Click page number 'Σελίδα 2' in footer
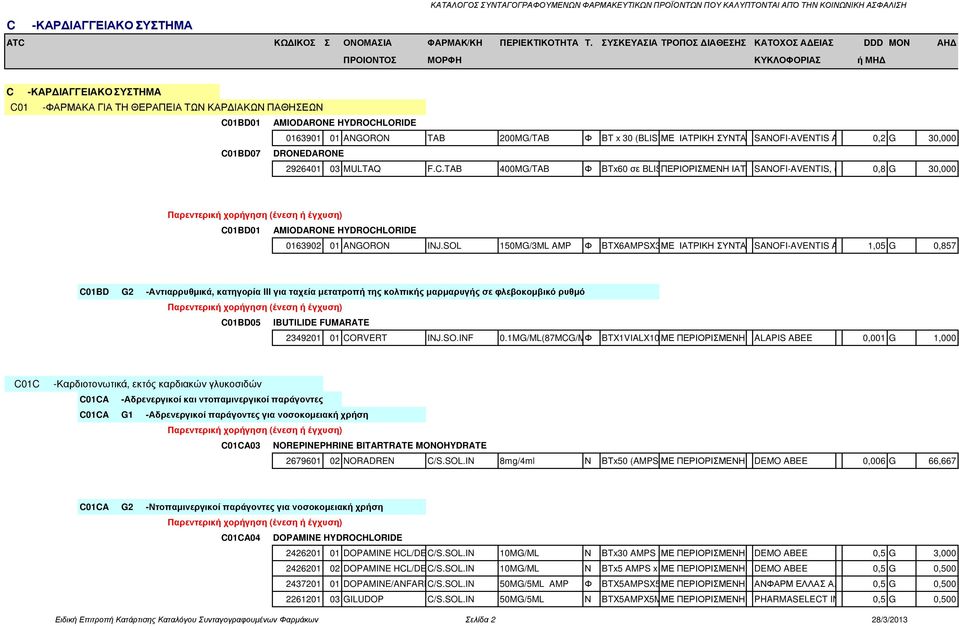The width and height of the screenshot is (959, 626). pos(481,620)
